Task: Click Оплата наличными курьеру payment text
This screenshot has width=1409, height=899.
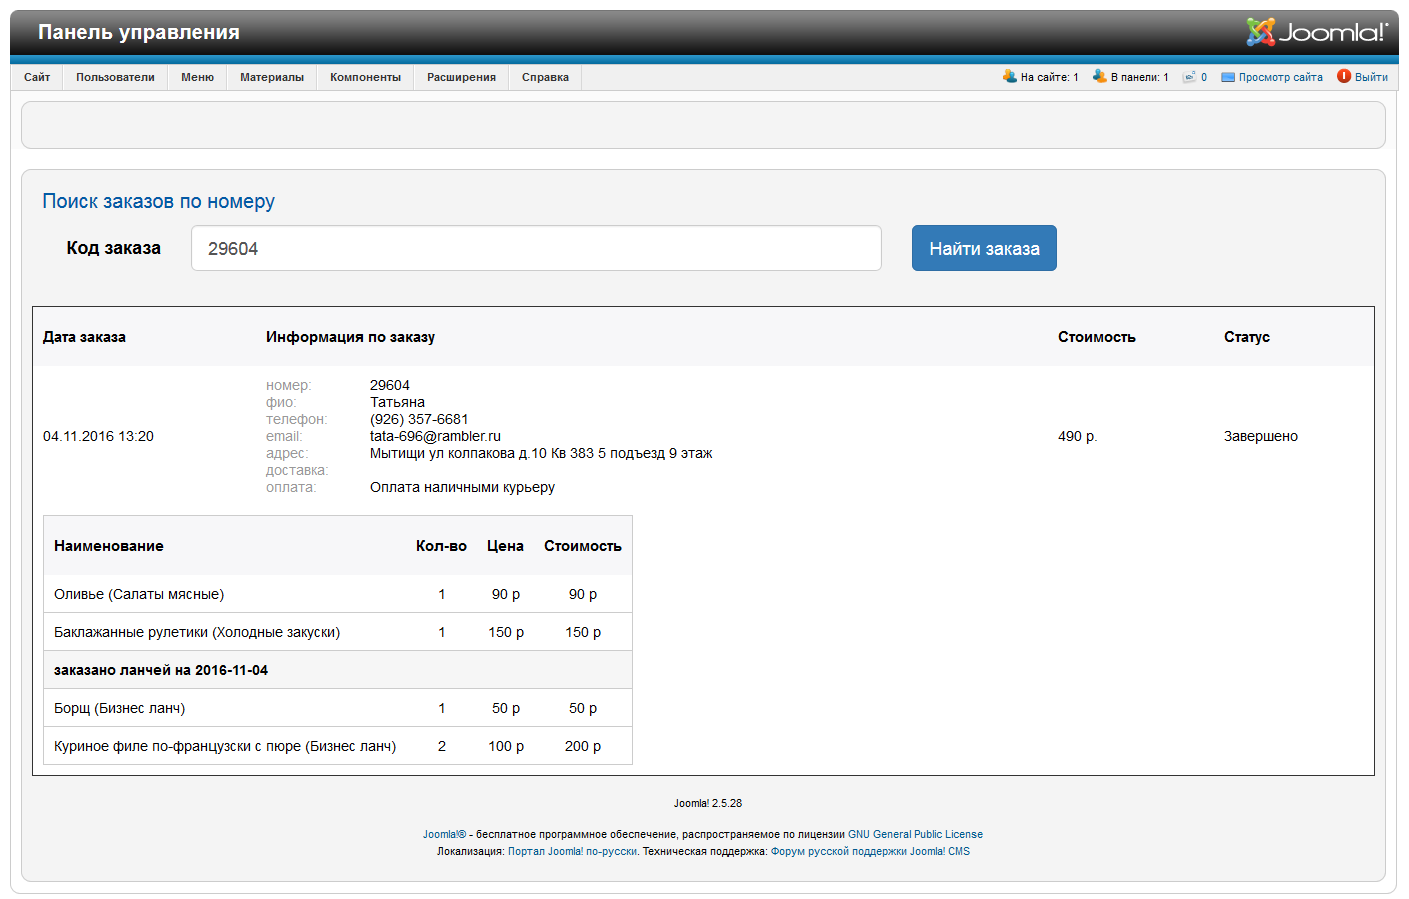Action: pyautogui.click(x=462, y=487)
